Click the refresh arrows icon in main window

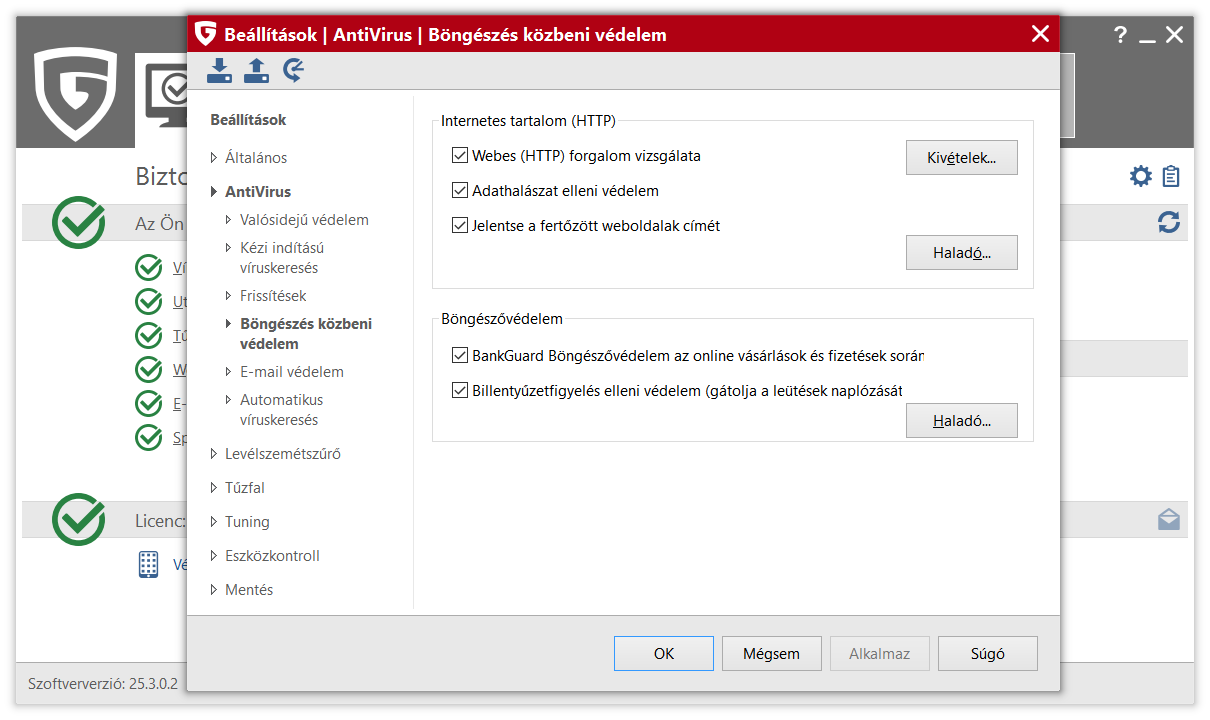tap(1169, 222)
